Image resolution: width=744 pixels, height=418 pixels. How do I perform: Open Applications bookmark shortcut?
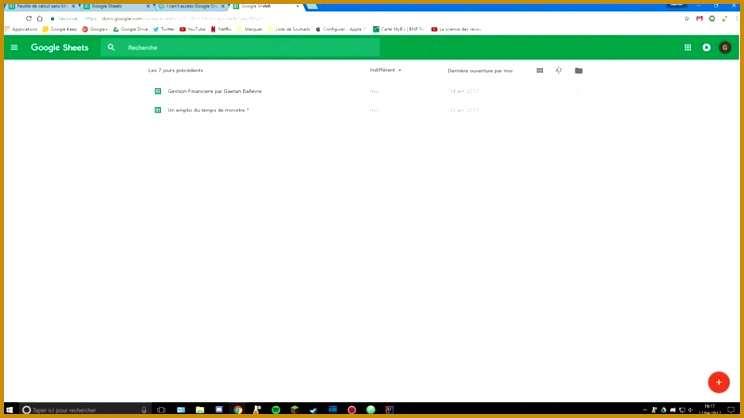tap(21, 29)
